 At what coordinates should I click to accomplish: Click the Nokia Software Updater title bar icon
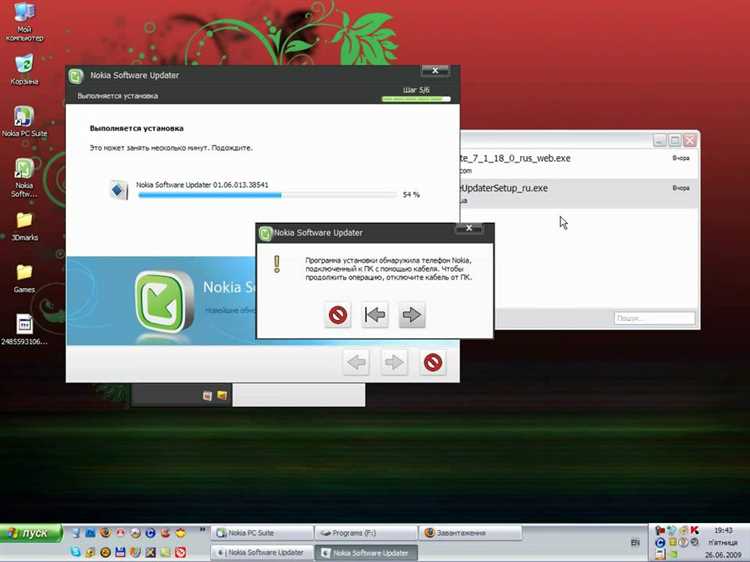pos(76,76)
